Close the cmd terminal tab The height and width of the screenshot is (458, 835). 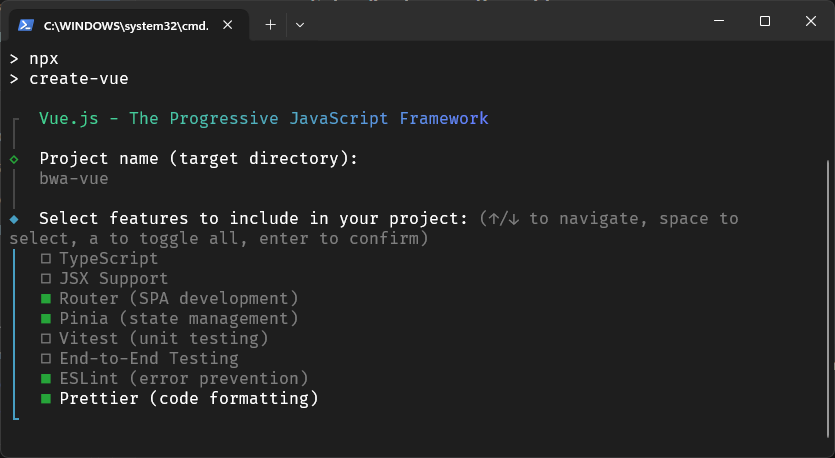[x=227, y=25]
